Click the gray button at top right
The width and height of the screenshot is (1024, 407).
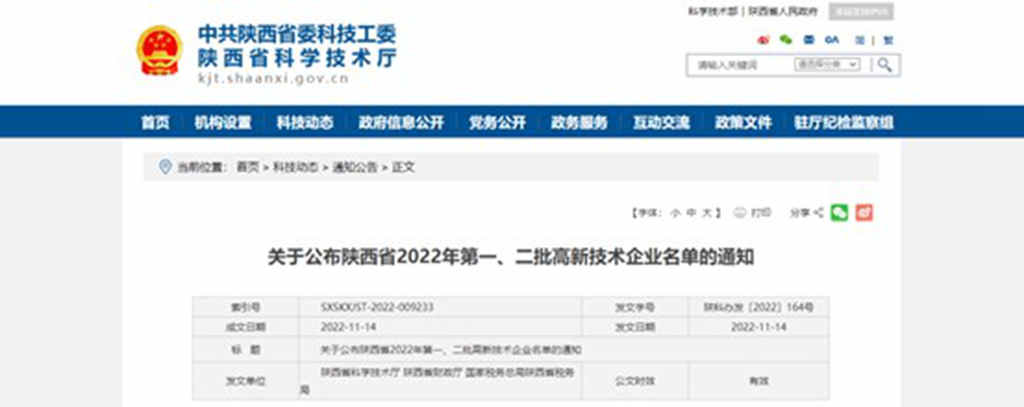[861, 11]
